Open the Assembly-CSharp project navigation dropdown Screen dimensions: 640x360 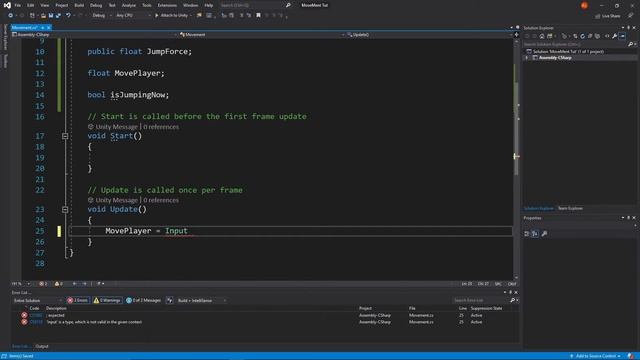pyautogui.click(x=95, y=35)
